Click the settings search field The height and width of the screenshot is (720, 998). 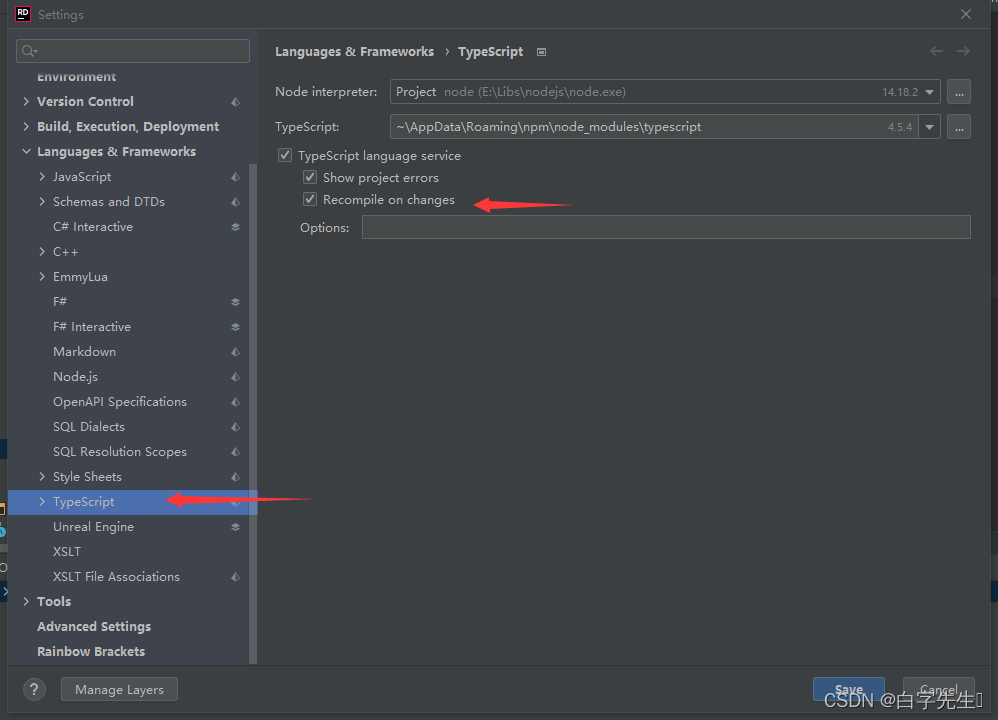pos(133,51)
